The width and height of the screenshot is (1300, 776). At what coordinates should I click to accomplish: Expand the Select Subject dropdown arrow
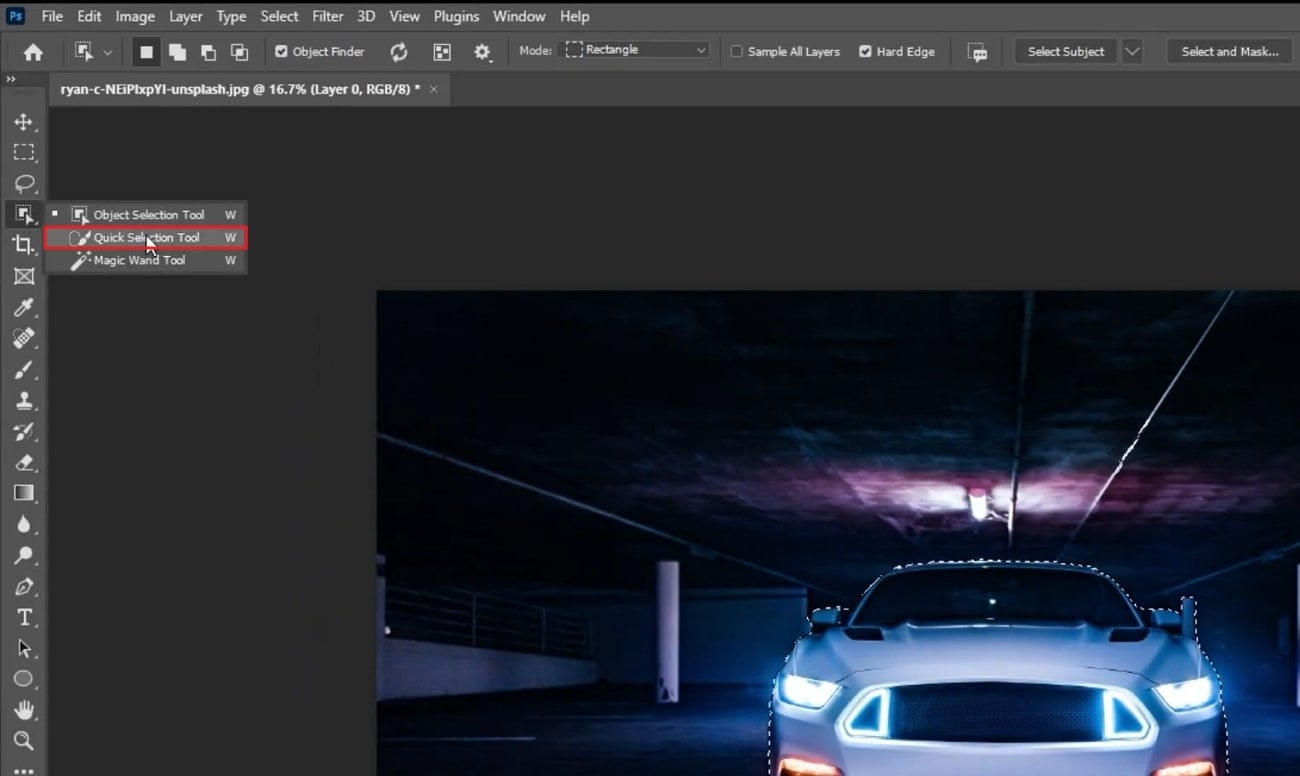(1132, 52)
